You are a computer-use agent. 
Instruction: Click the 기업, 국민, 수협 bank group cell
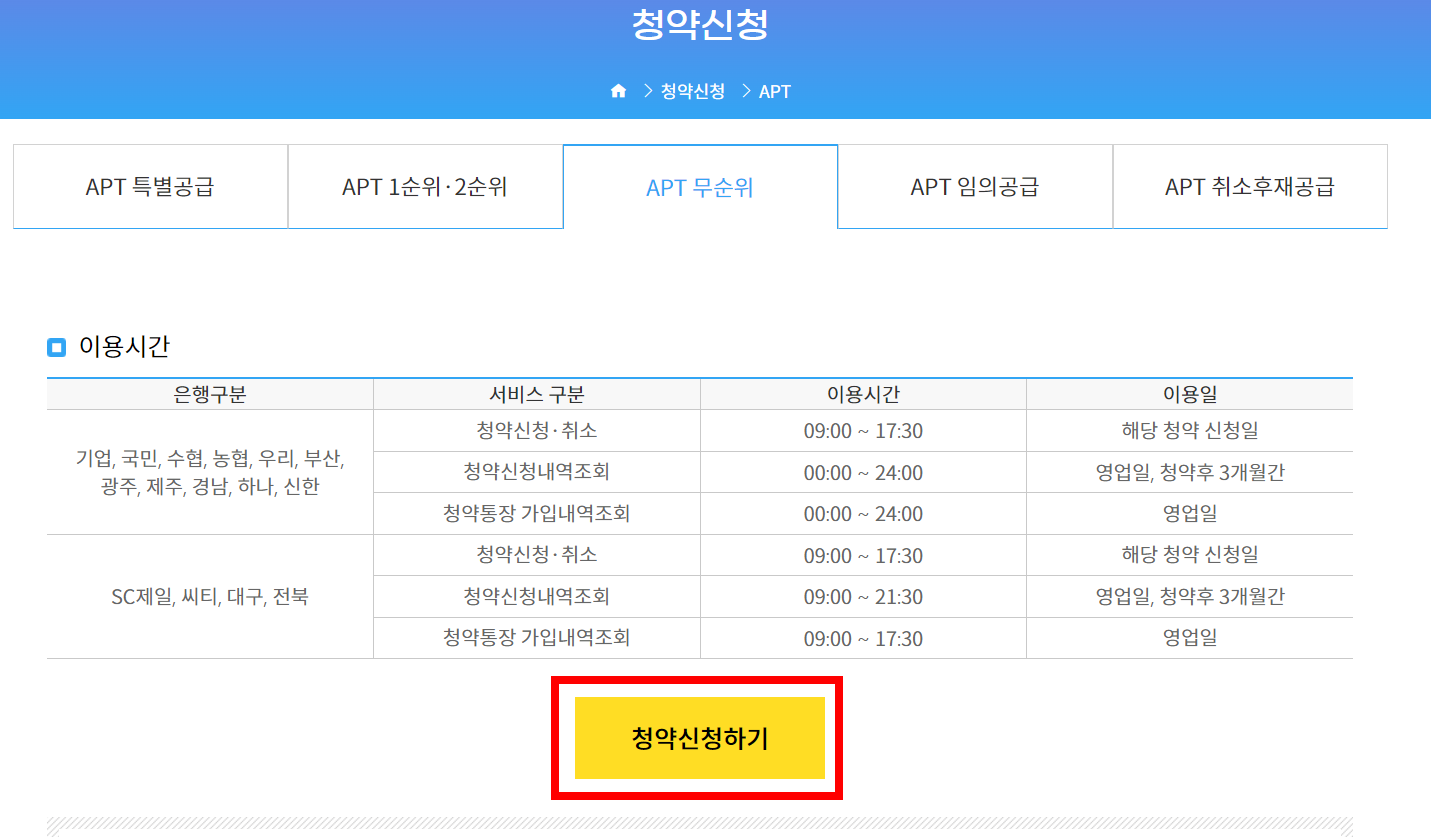click(x=209, y=472)
